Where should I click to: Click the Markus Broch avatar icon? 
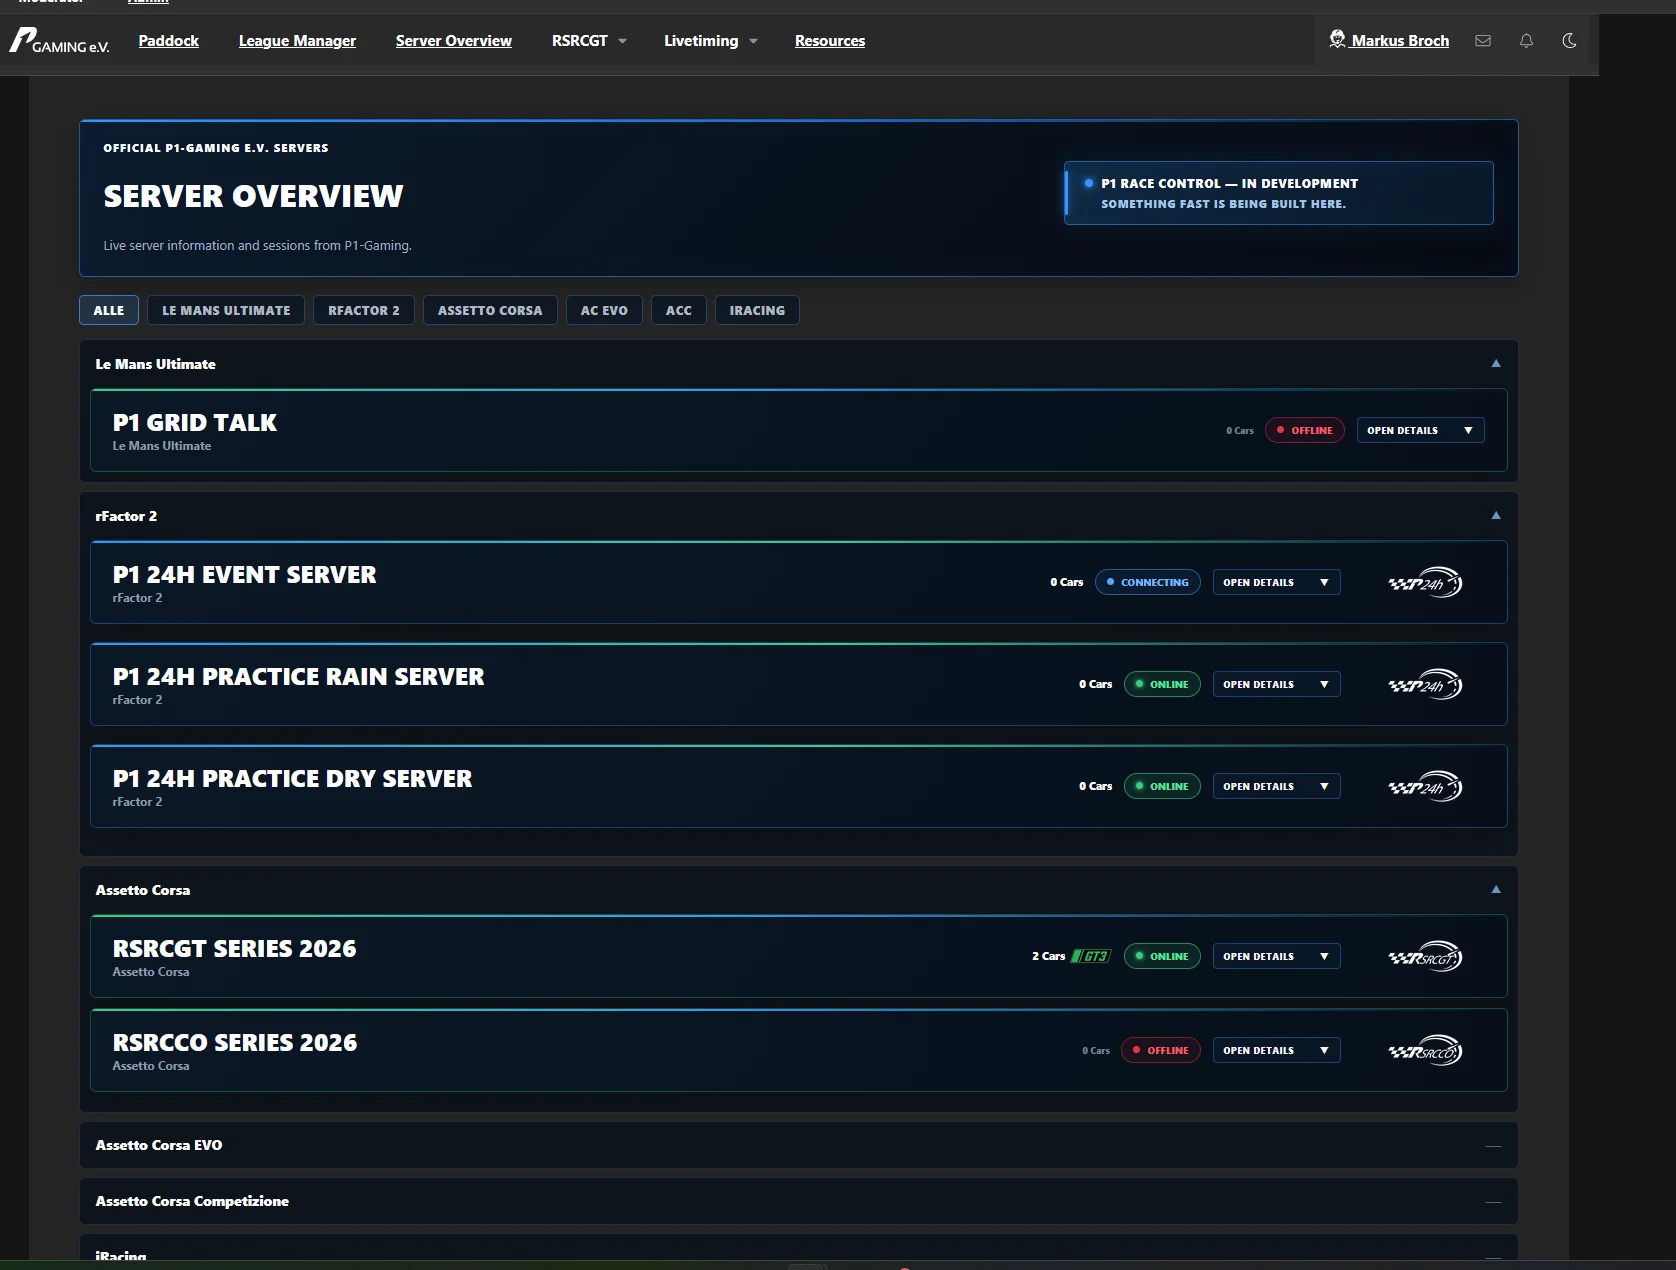pos(1337,40)
